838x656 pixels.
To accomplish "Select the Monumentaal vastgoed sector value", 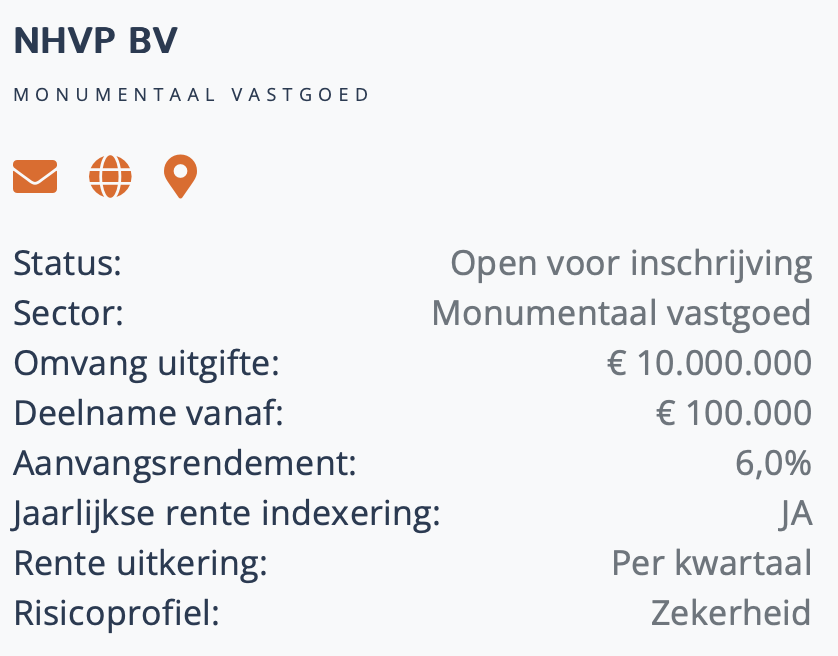I will [621, 314].
